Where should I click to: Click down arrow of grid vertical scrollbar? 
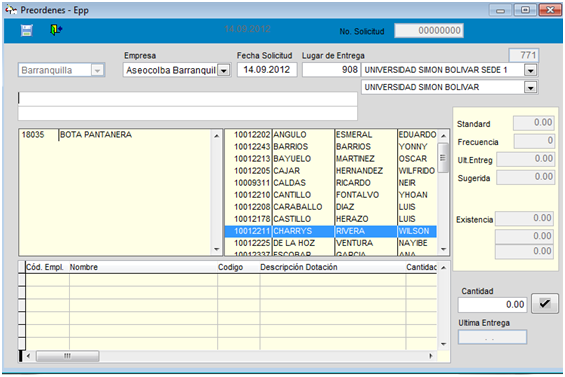(x=443, y=344)
